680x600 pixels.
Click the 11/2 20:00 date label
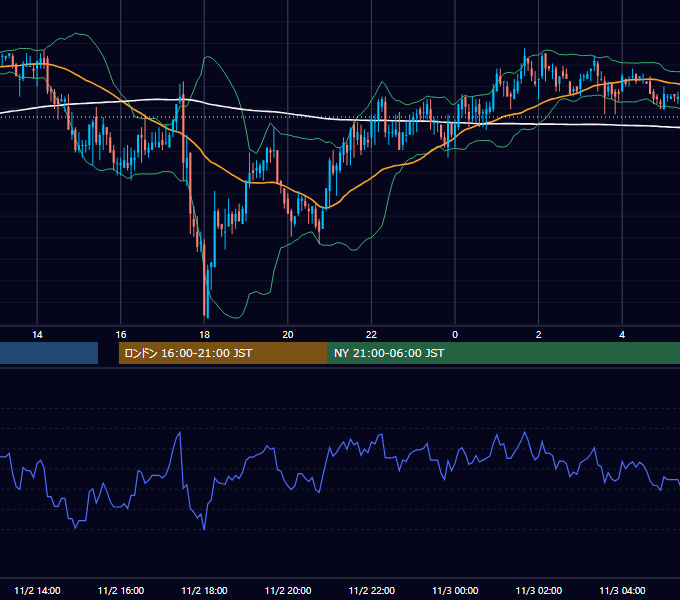(288, 590)
